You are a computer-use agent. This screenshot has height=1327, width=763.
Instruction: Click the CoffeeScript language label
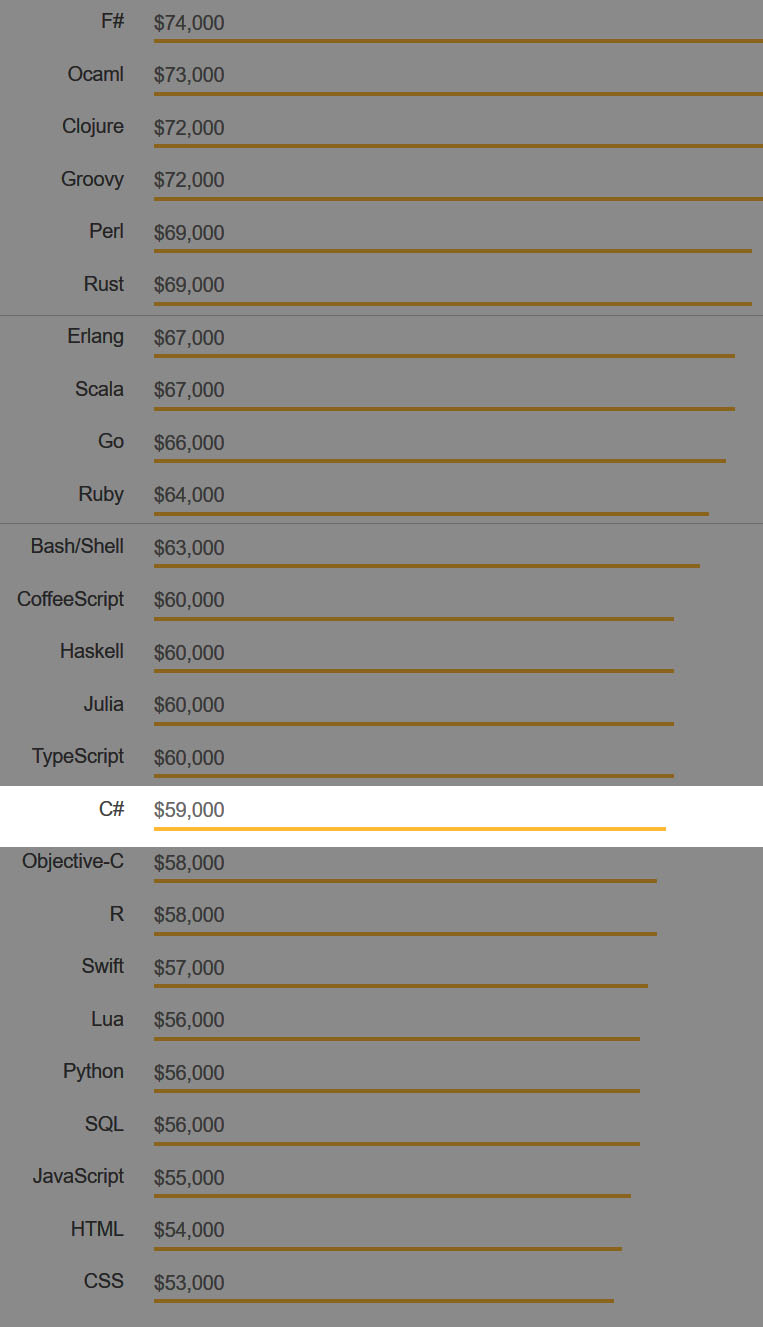point(70,599)
